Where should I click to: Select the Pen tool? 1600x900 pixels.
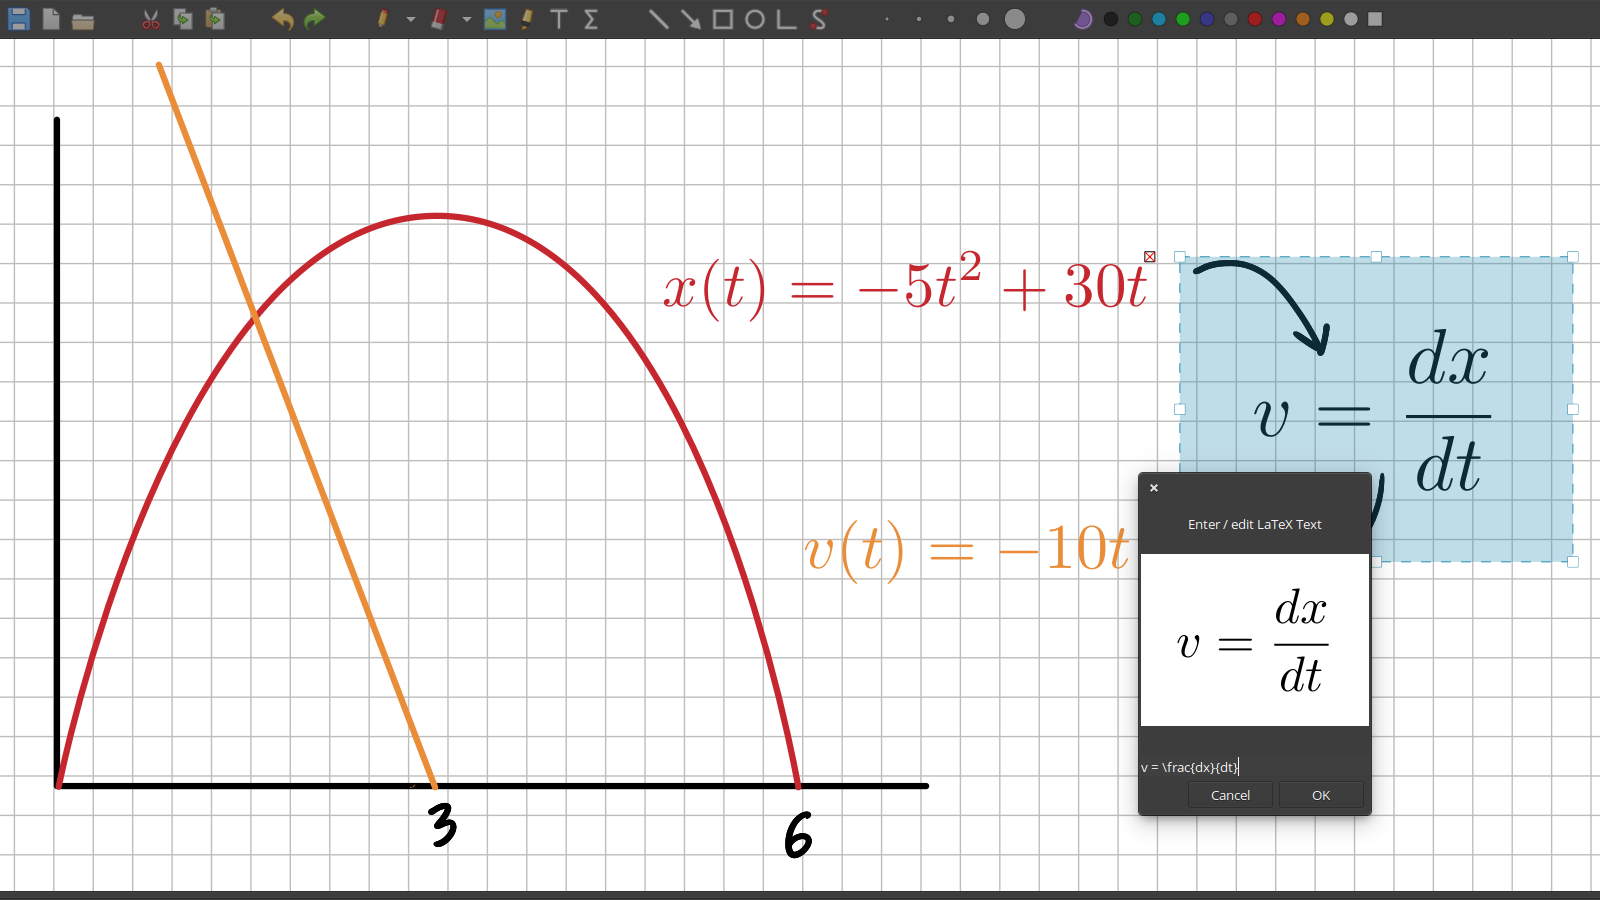(382, 19)
